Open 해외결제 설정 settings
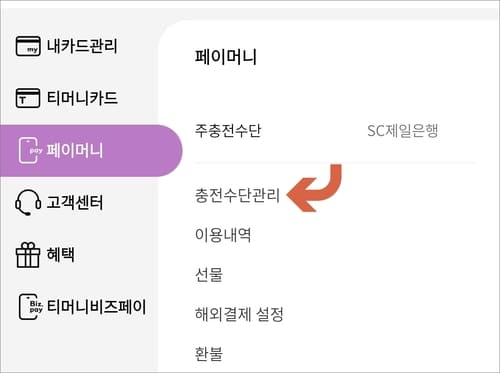The height and width of the screenshot is (373, 500). [239, 314]
